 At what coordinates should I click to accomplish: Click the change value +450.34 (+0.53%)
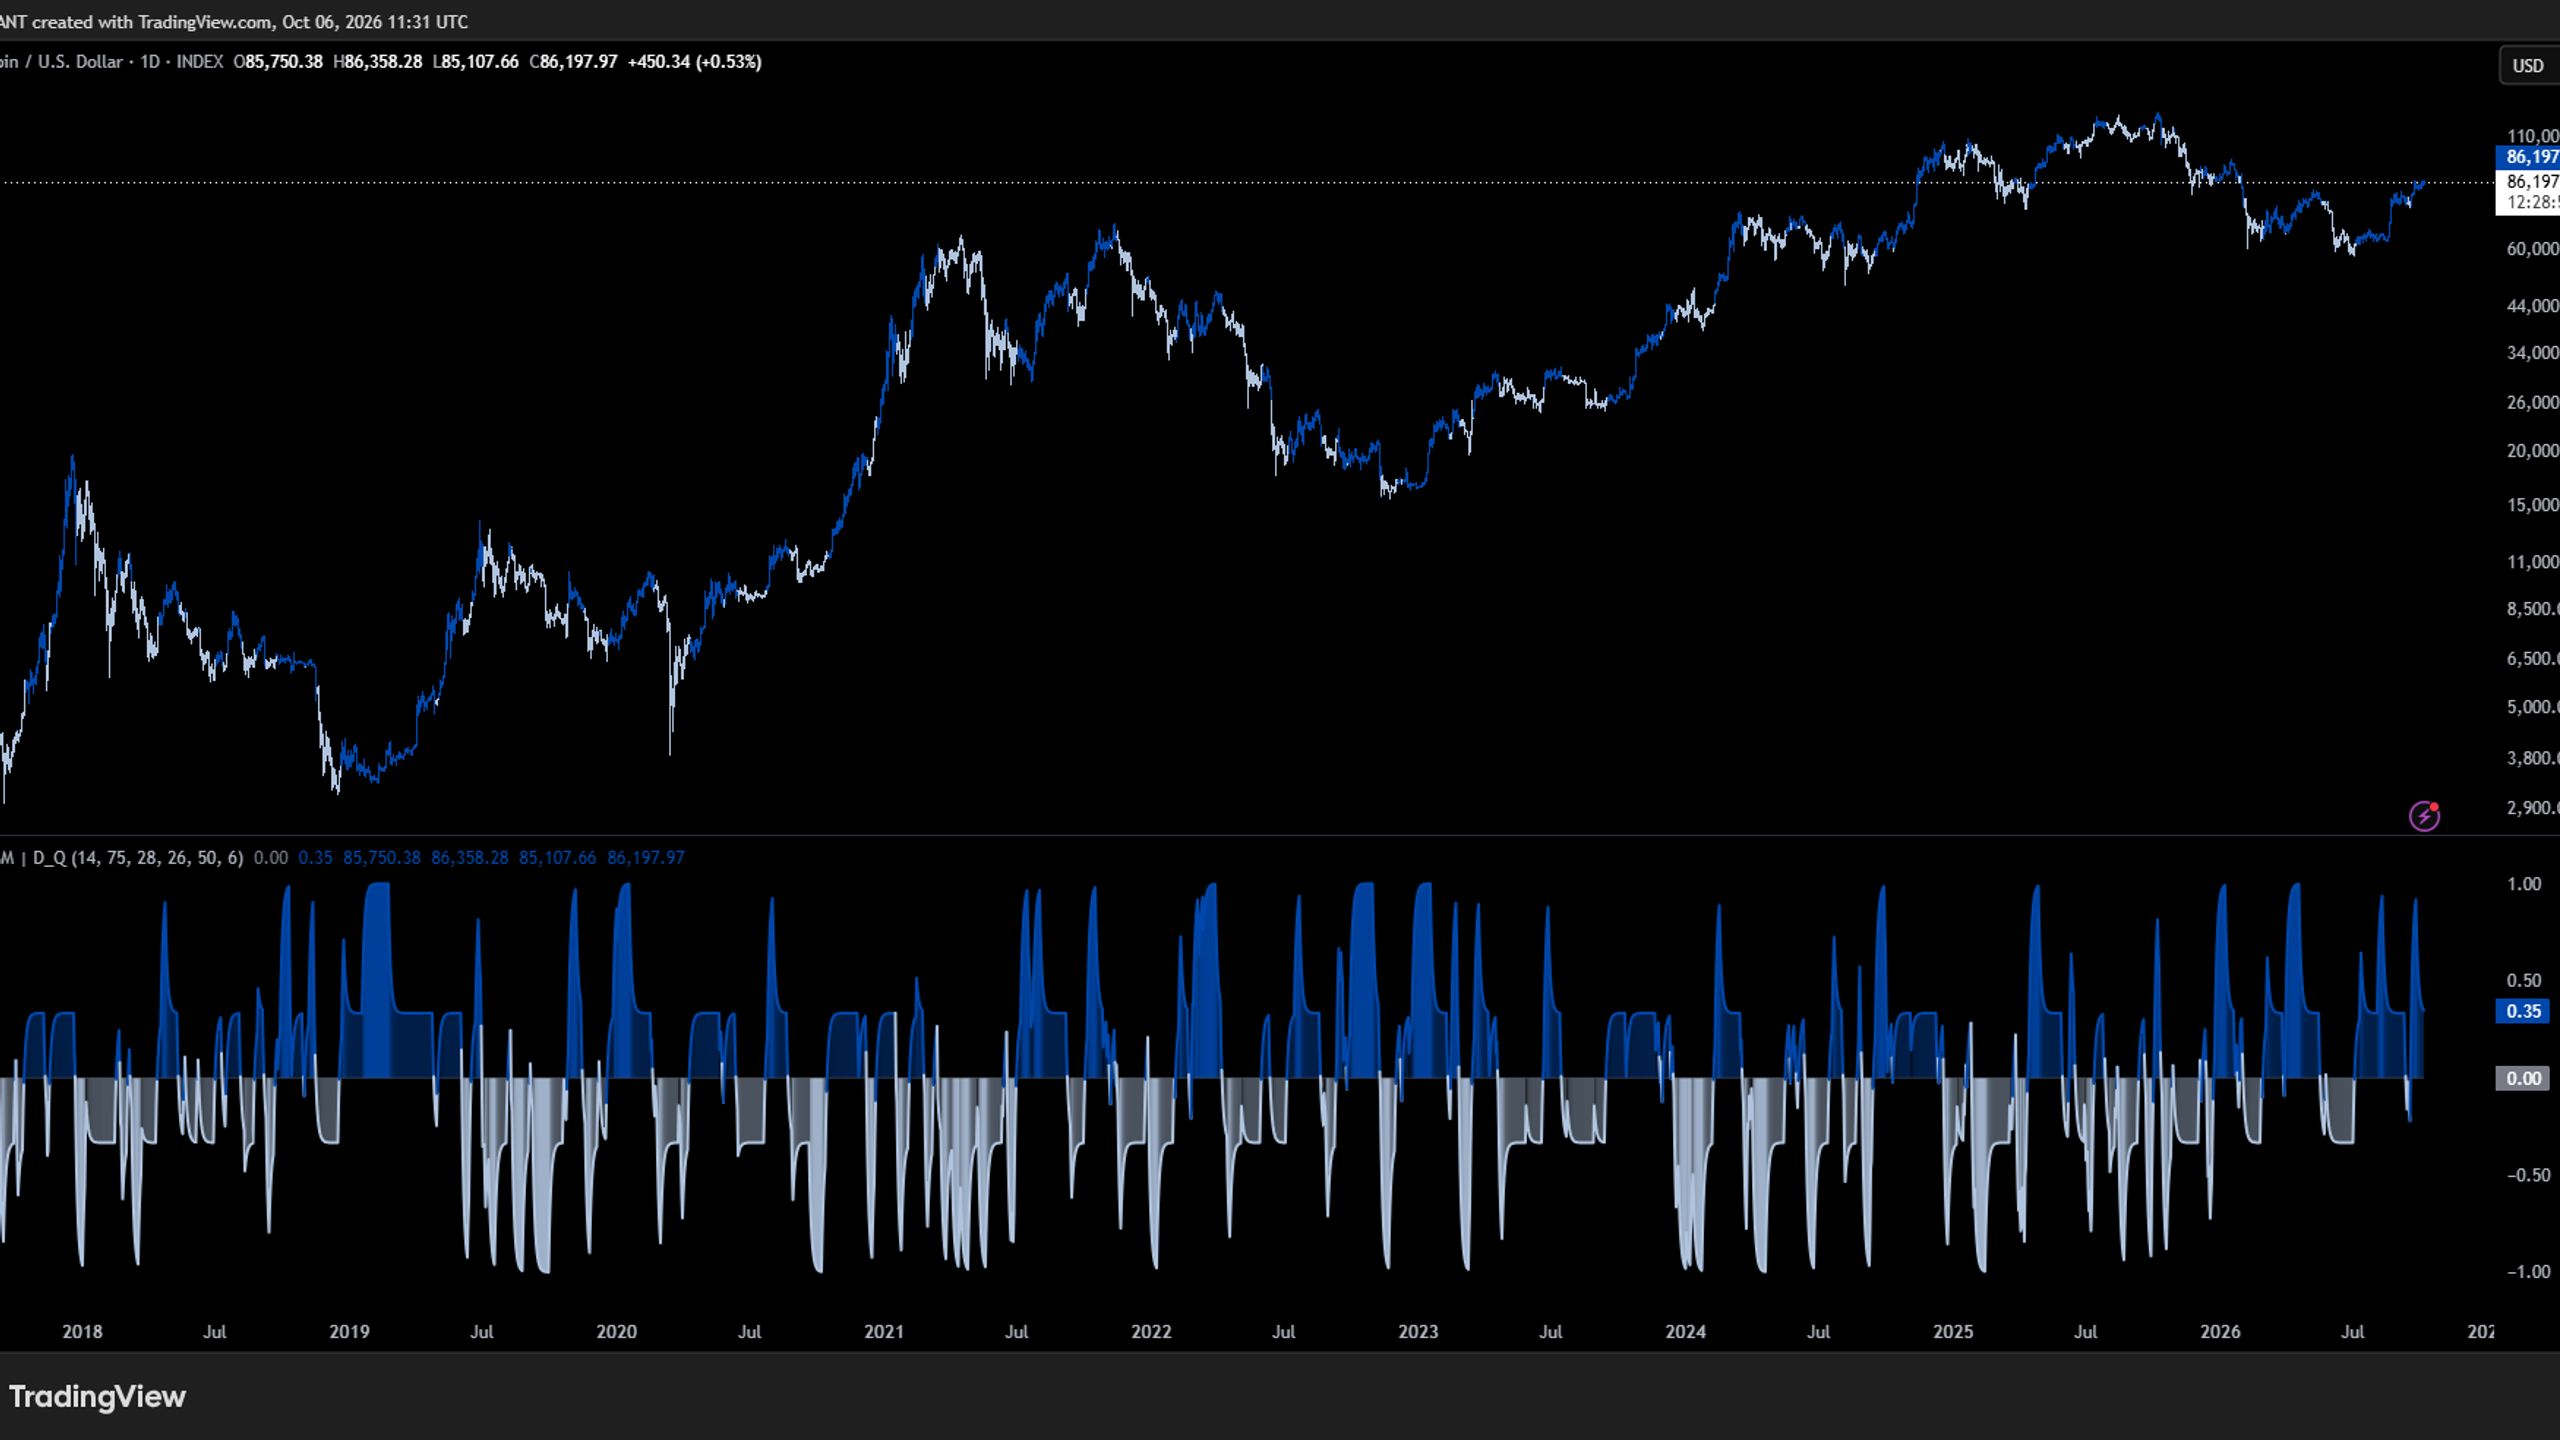pos(694,62)
